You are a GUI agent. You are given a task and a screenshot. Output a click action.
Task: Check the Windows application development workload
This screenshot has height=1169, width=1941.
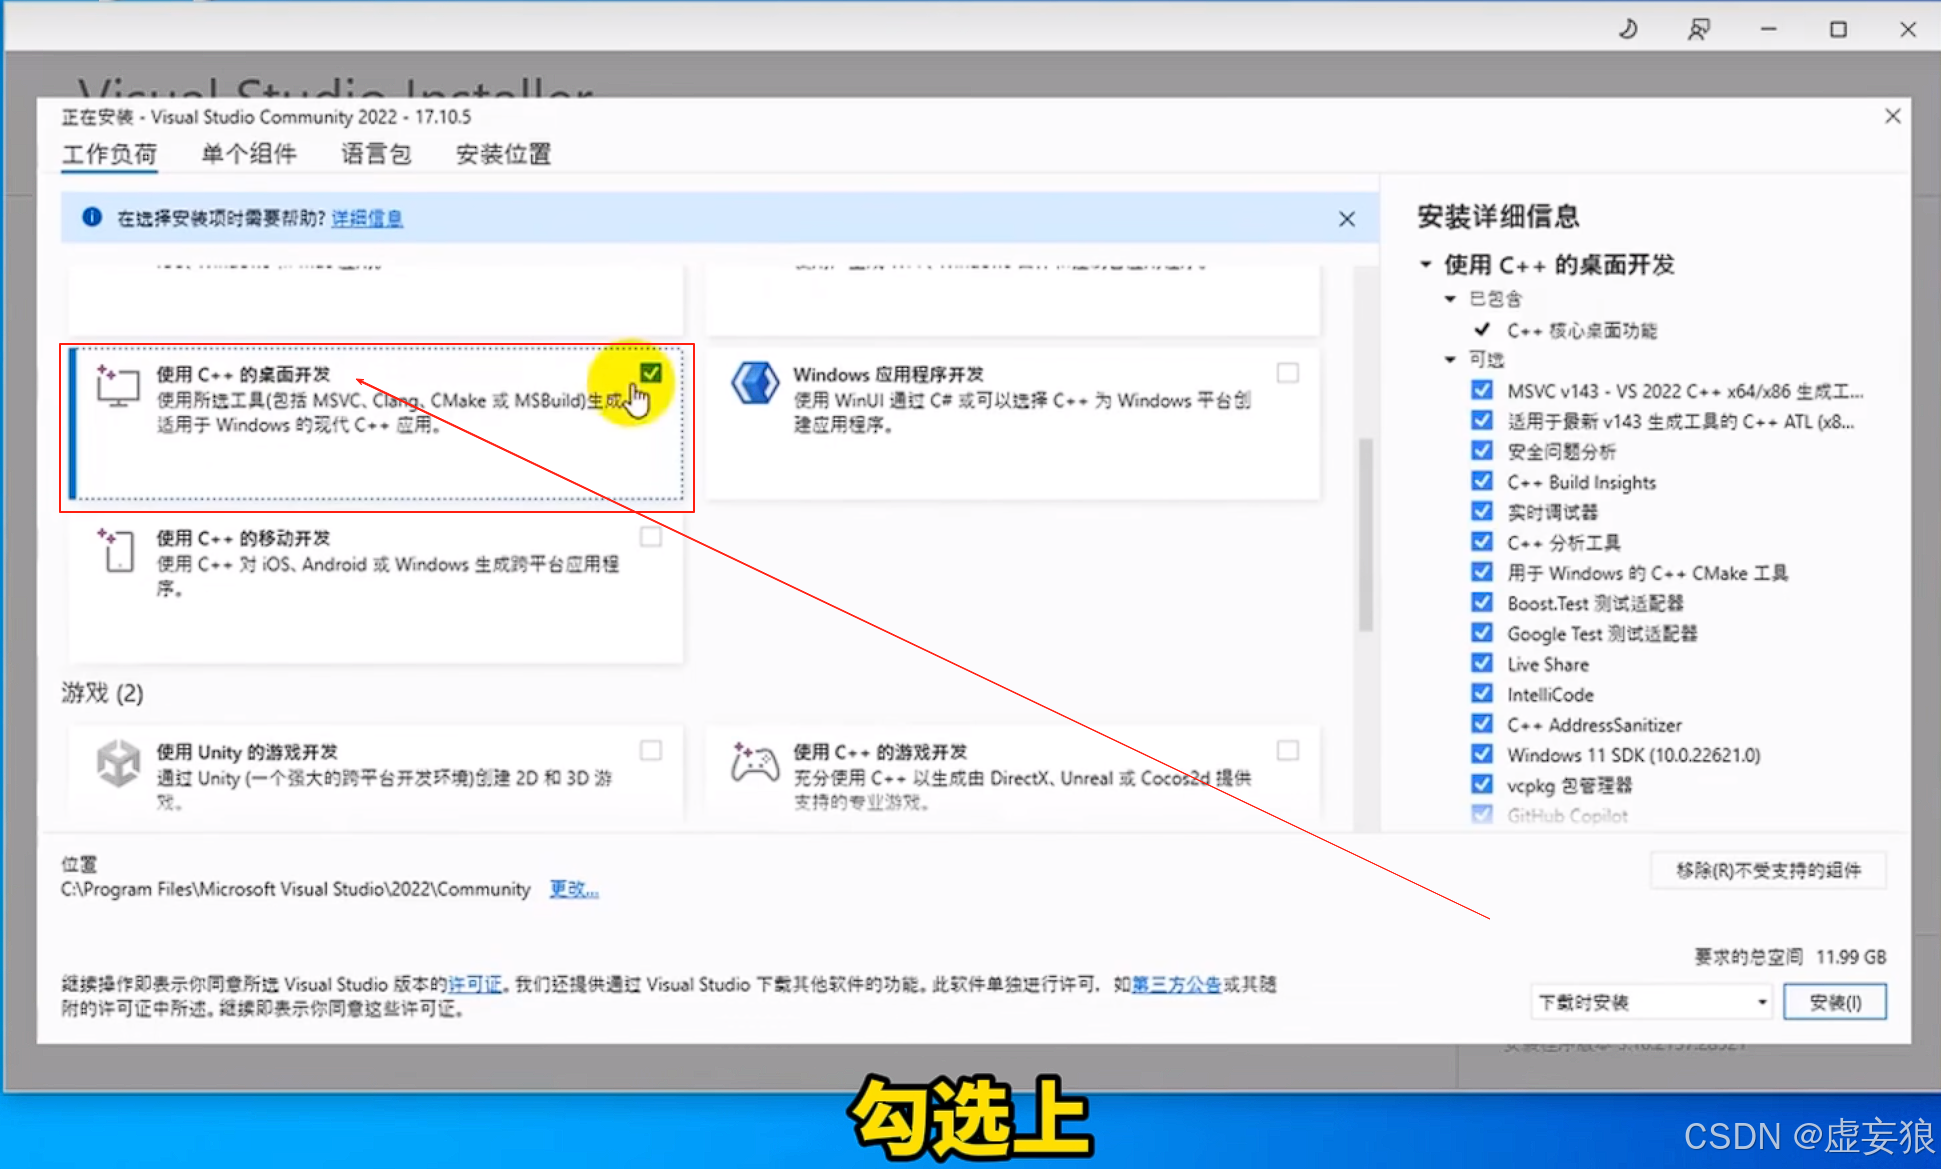pyautogui.click(x=1288, y=373)
